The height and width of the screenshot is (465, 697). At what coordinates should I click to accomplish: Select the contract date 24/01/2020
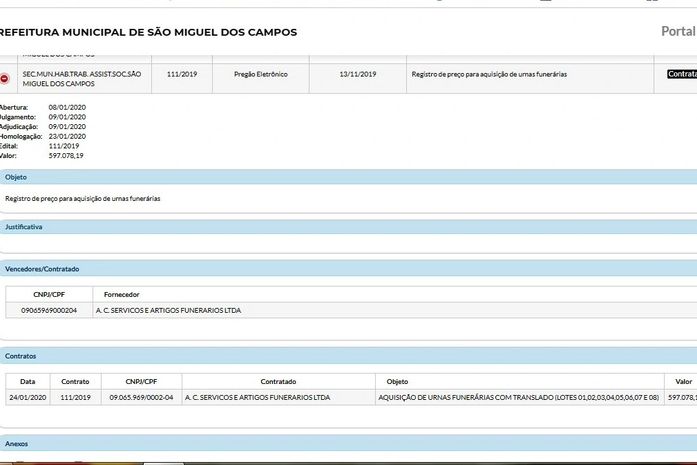coord(28,397)
